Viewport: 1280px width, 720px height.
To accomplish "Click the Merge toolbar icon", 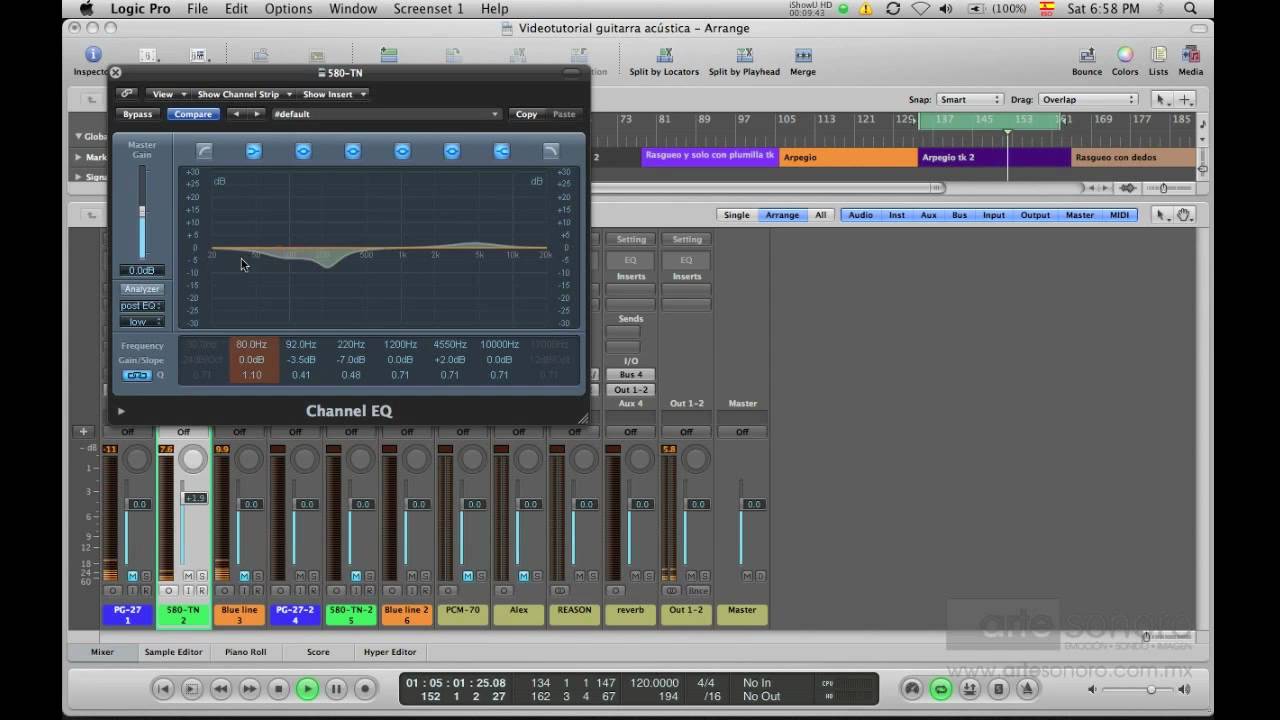I will click(803, 55).
